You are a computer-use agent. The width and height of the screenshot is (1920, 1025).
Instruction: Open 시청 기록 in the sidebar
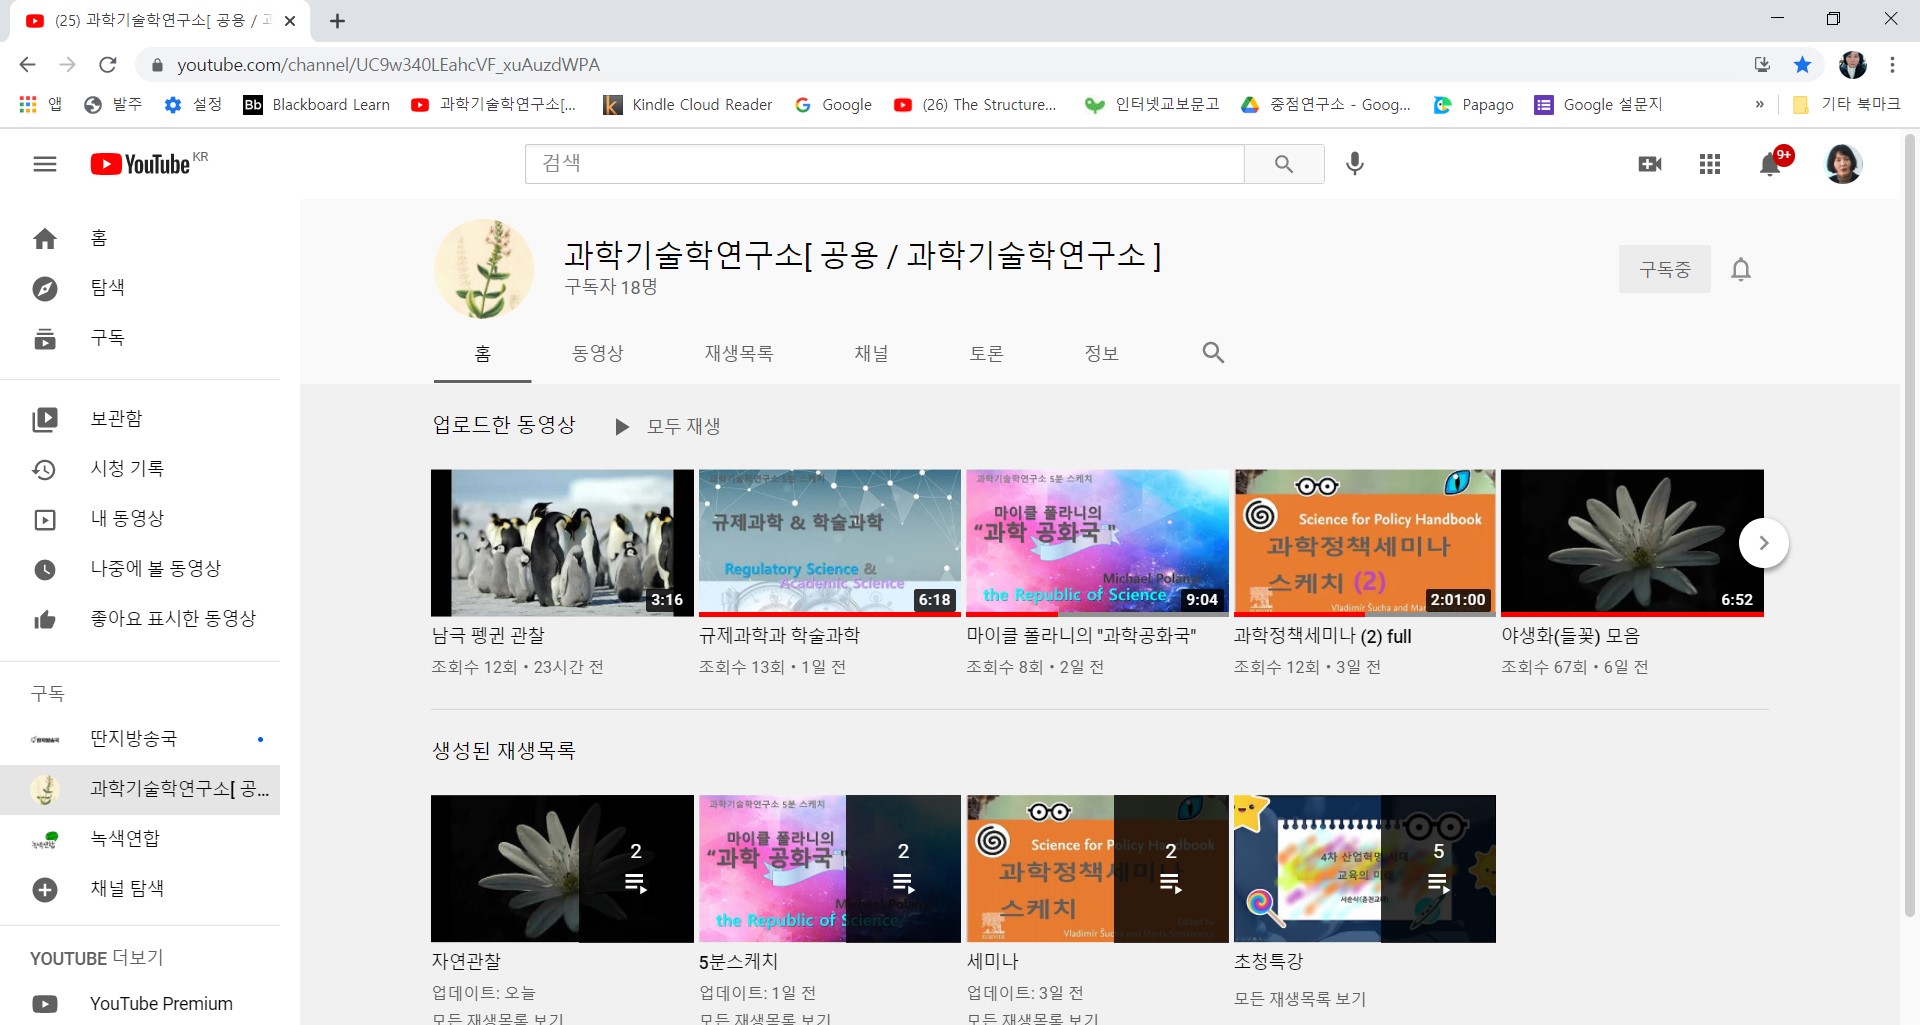pos(127,469)
